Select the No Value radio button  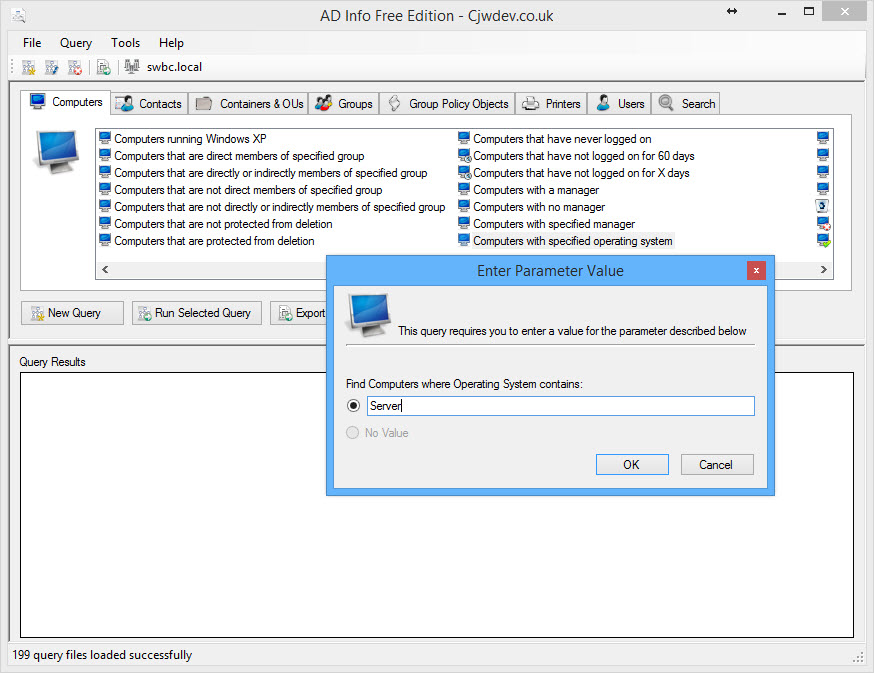click(x=352, y=433)
